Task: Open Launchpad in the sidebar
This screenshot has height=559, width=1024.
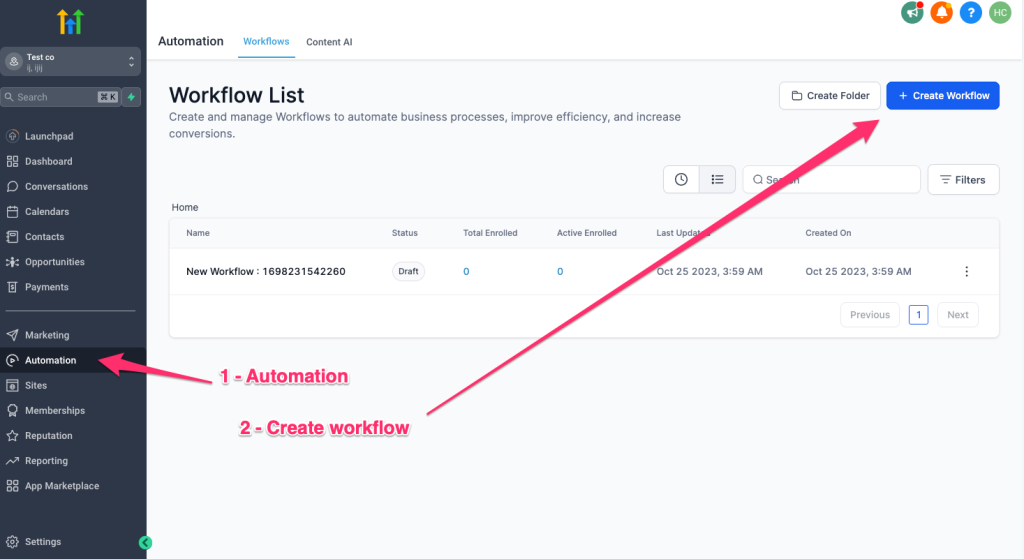Action: point(49,136)
